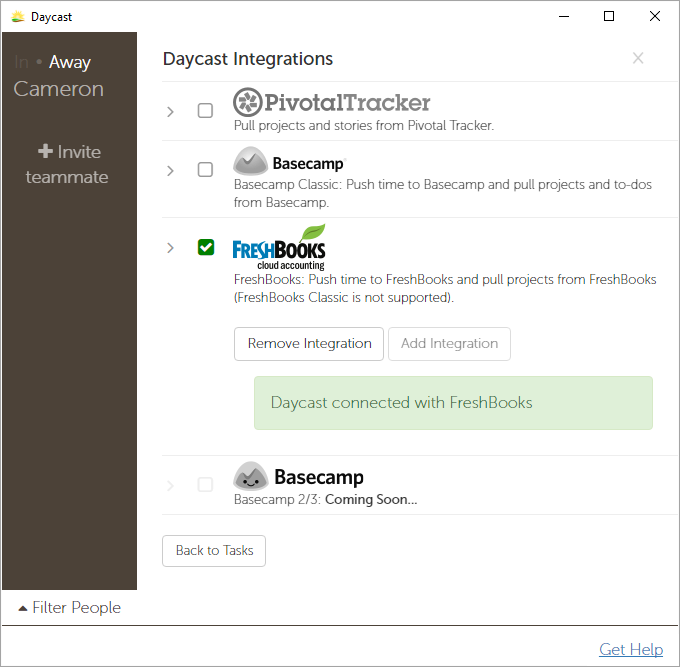Image resolution: width=680 pixels, height=667 pixels.
Task: Click the plus icon beside Invite teammate
Action: (x=45, y=151)
